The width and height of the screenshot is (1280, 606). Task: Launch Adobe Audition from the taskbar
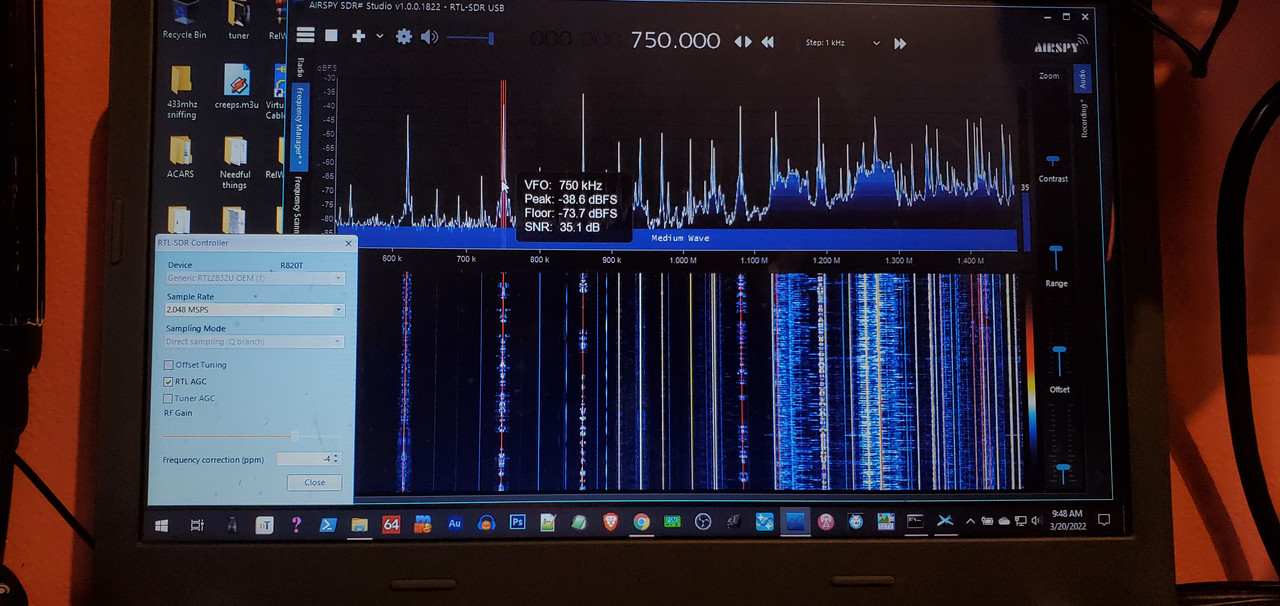(x=454, y=522)
